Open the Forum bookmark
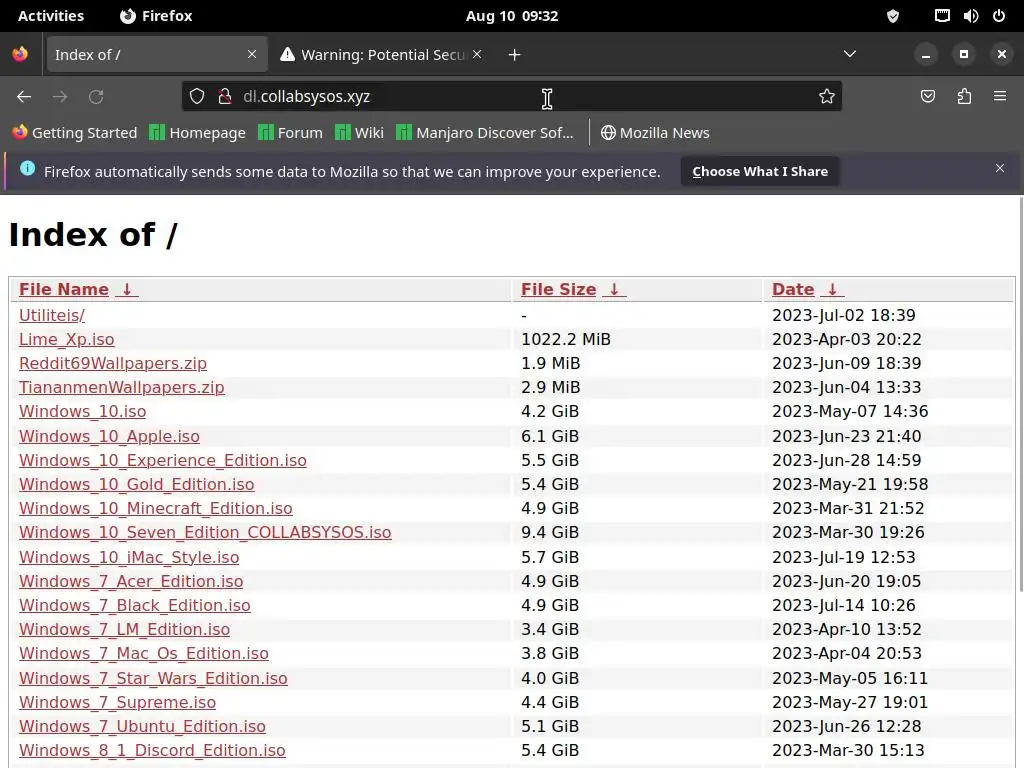Viewport: 1024px width, 768px height. (291, 133)
